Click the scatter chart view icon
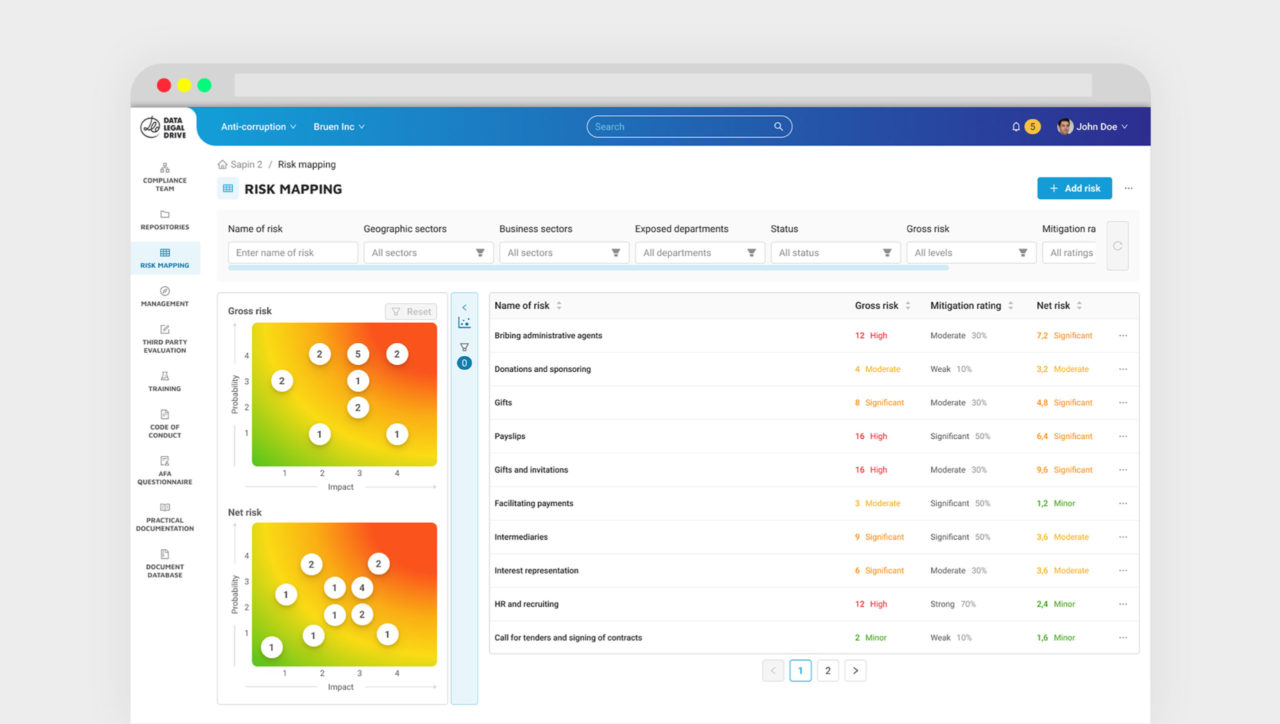This screenshot has width=1280, height=724. [464, 323]
